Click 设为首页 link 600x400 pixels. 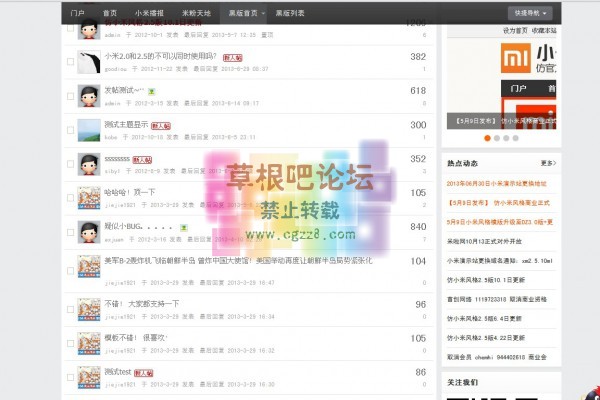pyautogui.click(x=515, y=30)
